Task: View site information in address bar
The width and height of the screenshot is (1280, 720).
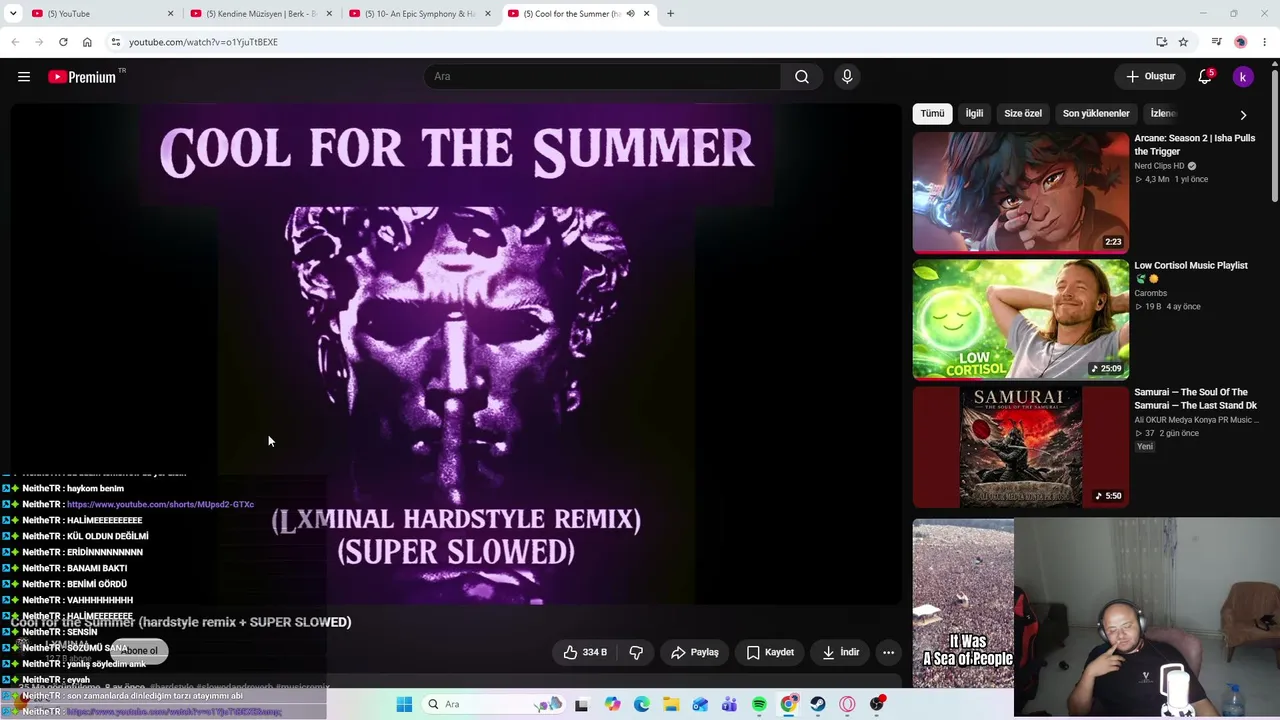Action: [x=116, y=42]
